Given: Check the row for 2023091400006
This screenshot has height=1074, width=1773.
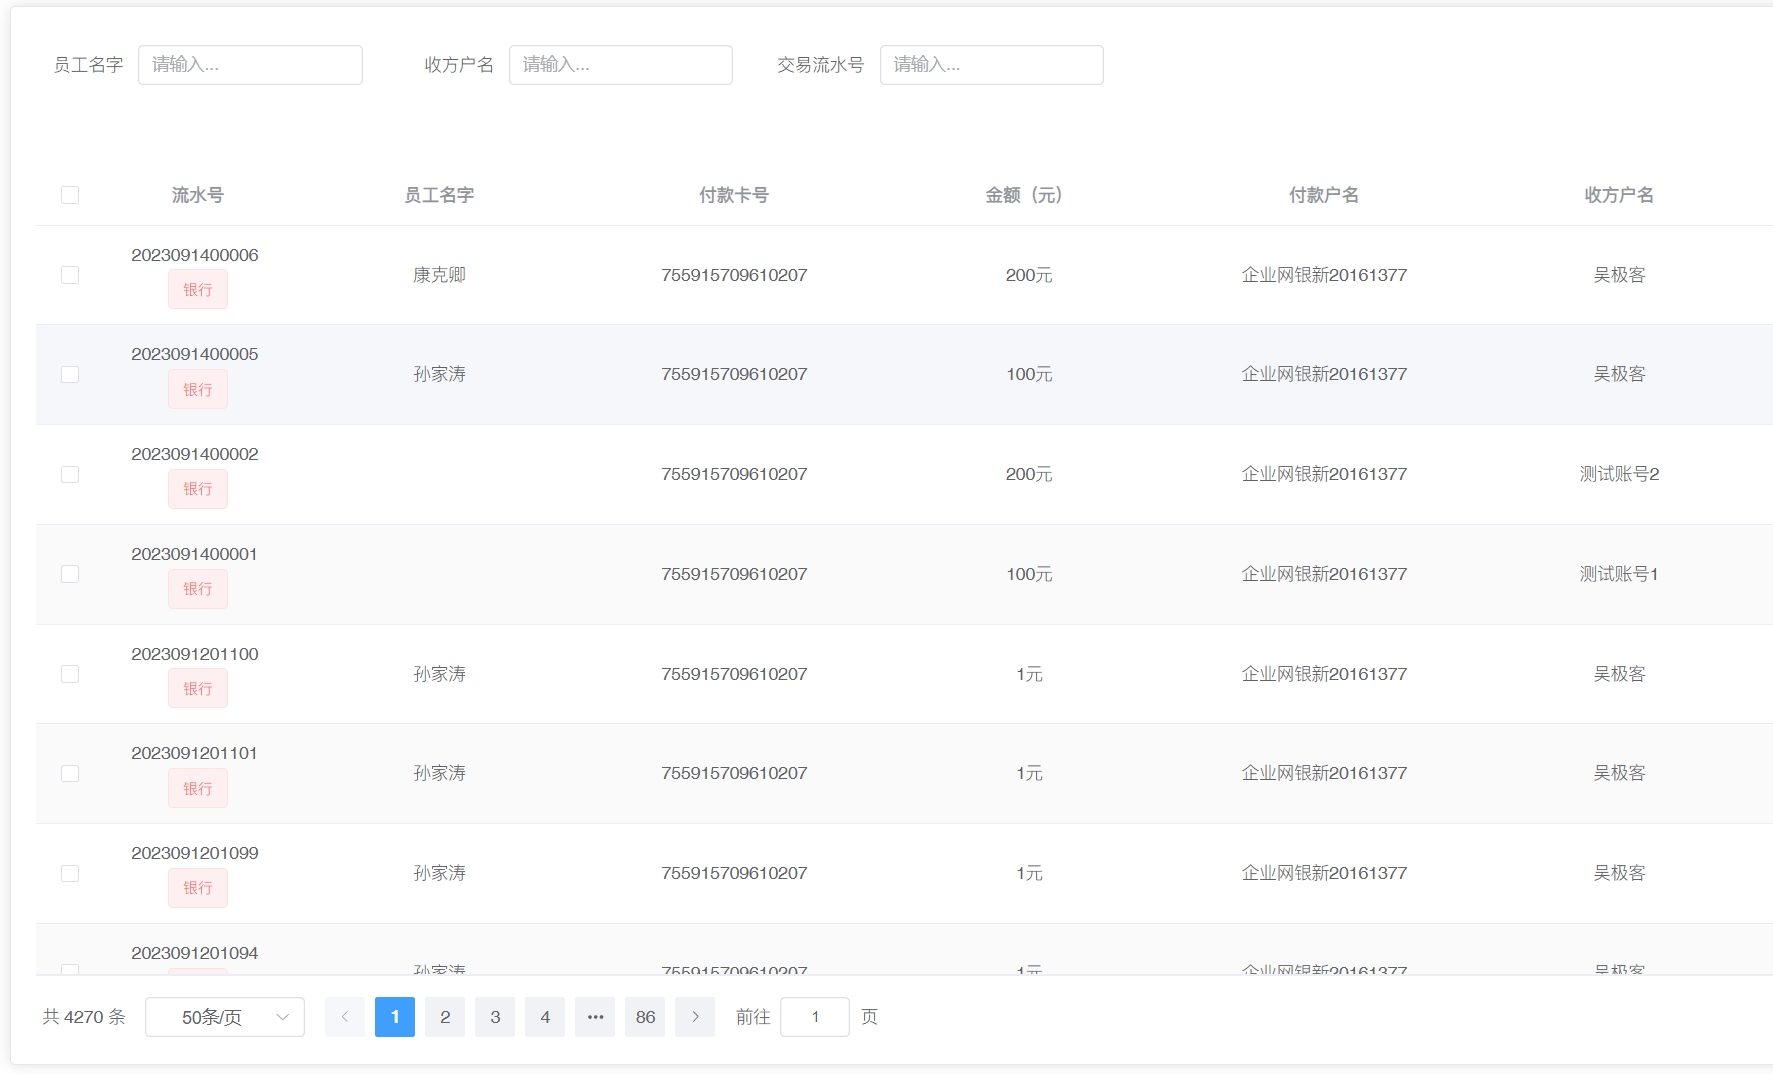Looking at the screenshot, I should (x=70, y=275).
